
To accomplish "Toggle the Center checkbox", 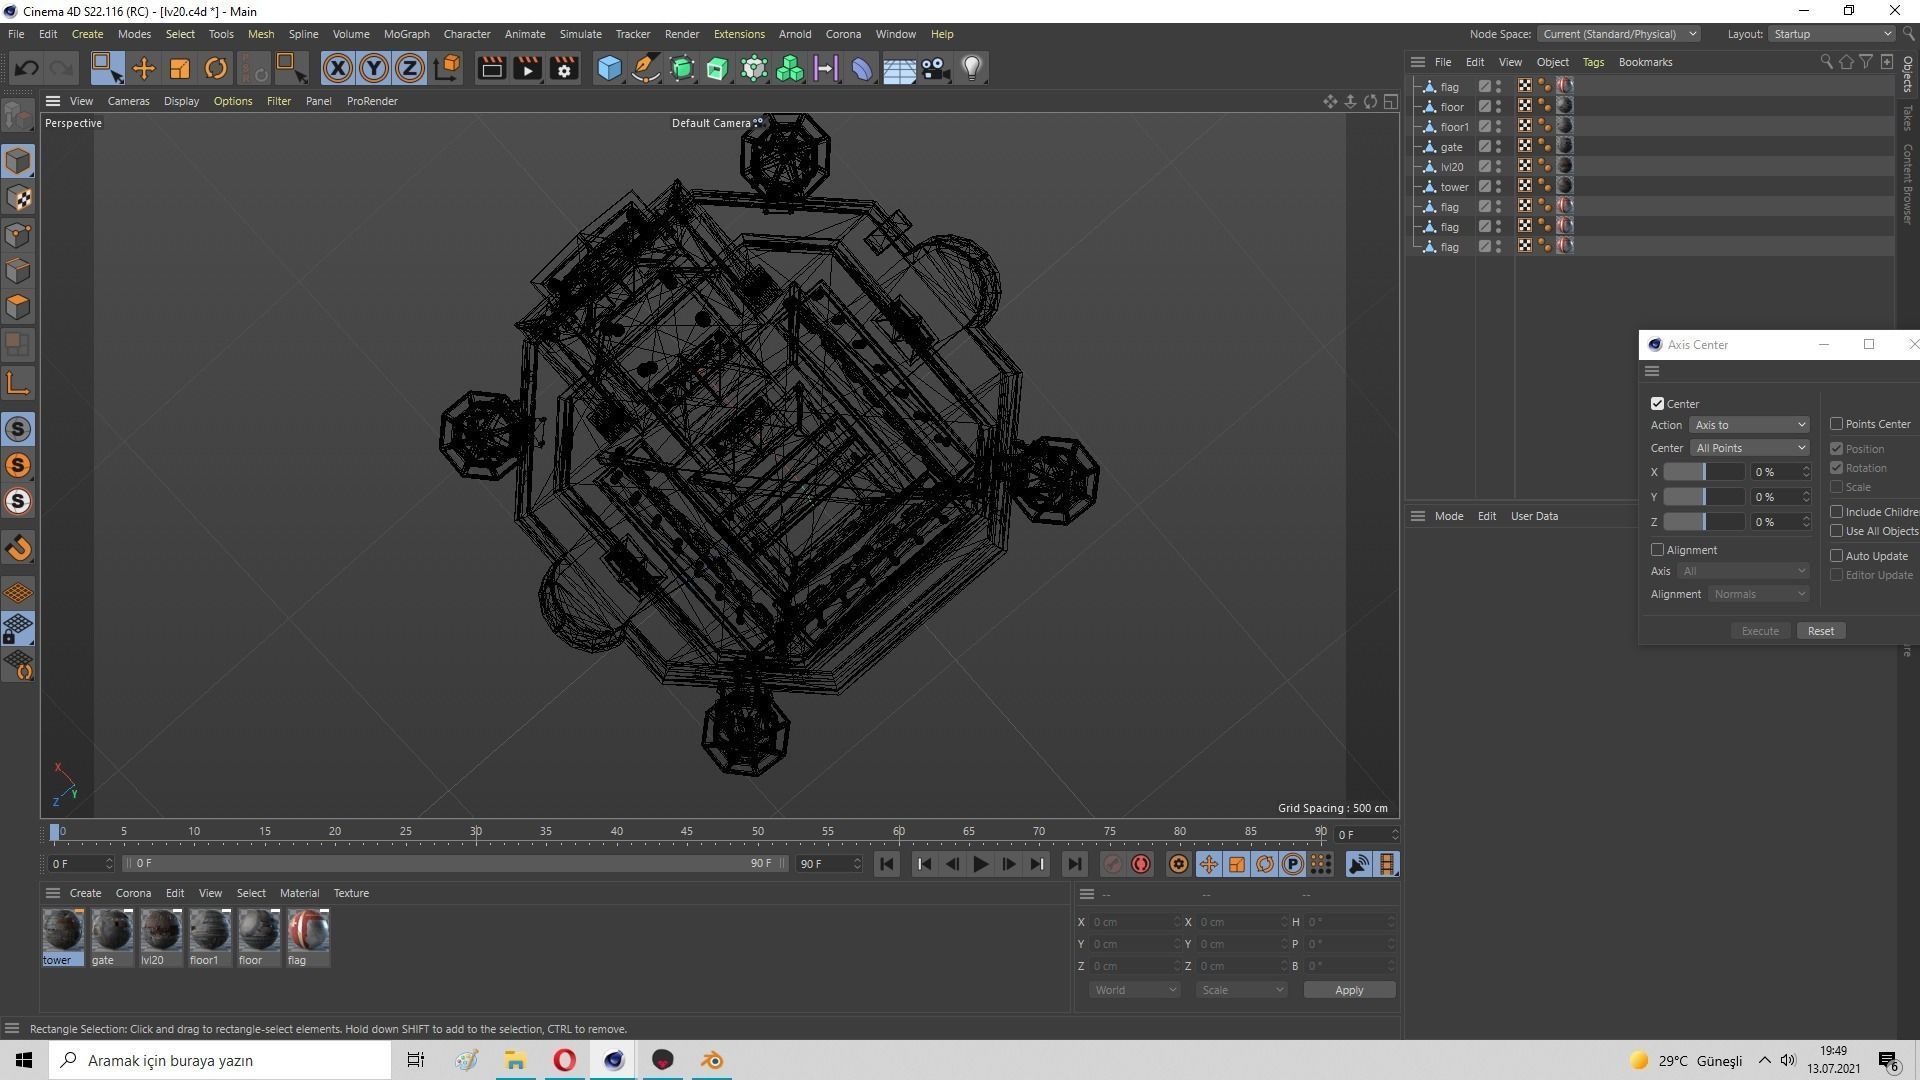I will (x=1657, y=404).
